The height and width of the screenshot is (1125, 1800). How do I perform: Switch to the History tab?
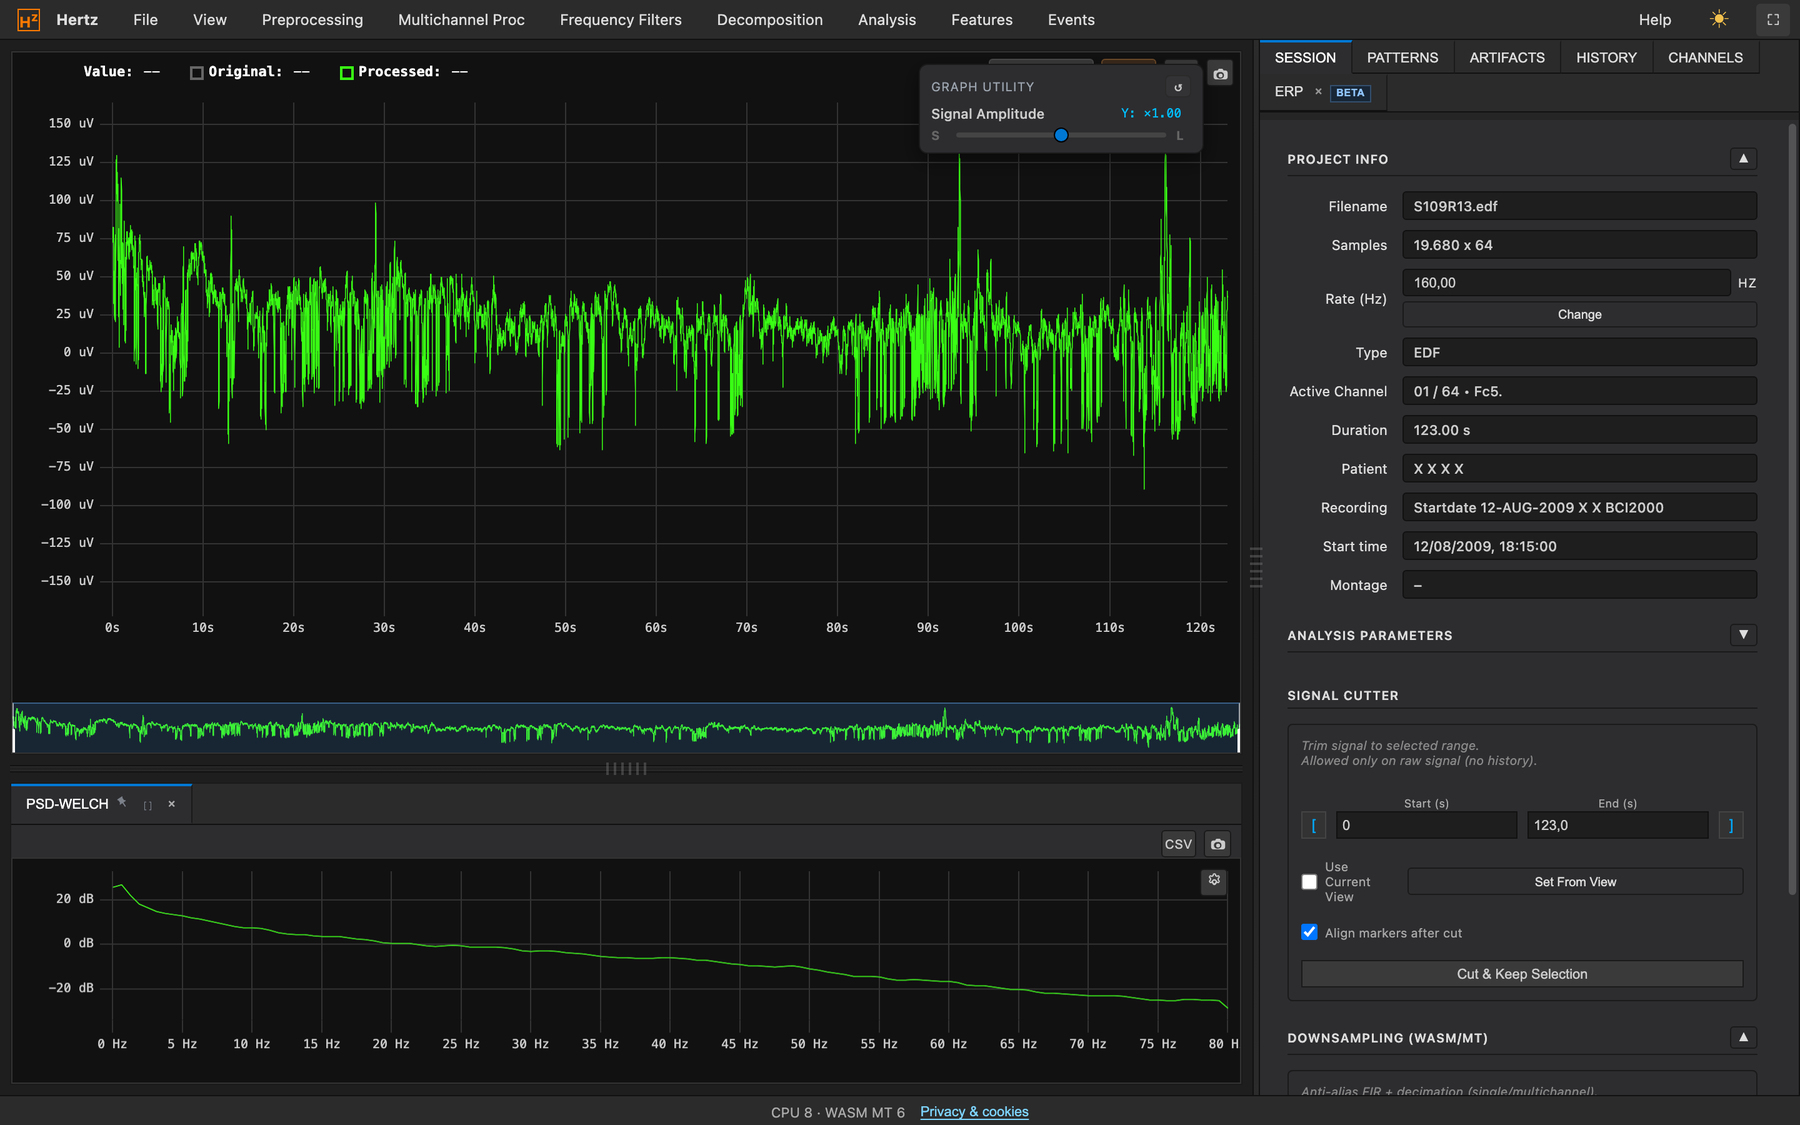pyautogui.click(x=1606, y=58)
